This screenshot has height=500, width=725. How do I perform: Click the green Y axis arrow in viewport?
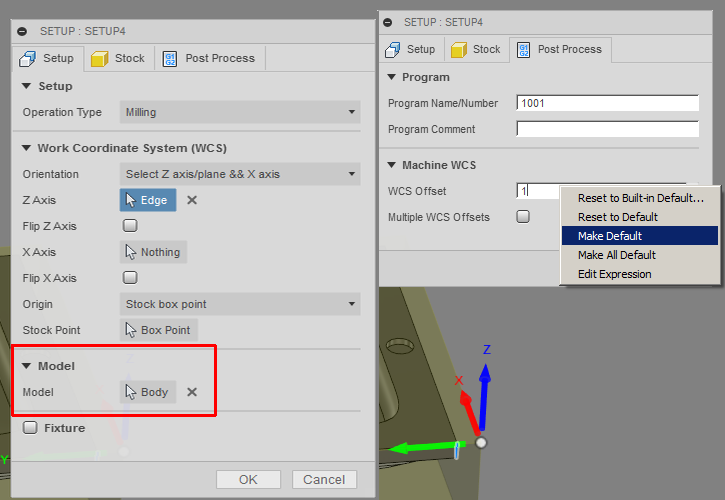[426, 447]
